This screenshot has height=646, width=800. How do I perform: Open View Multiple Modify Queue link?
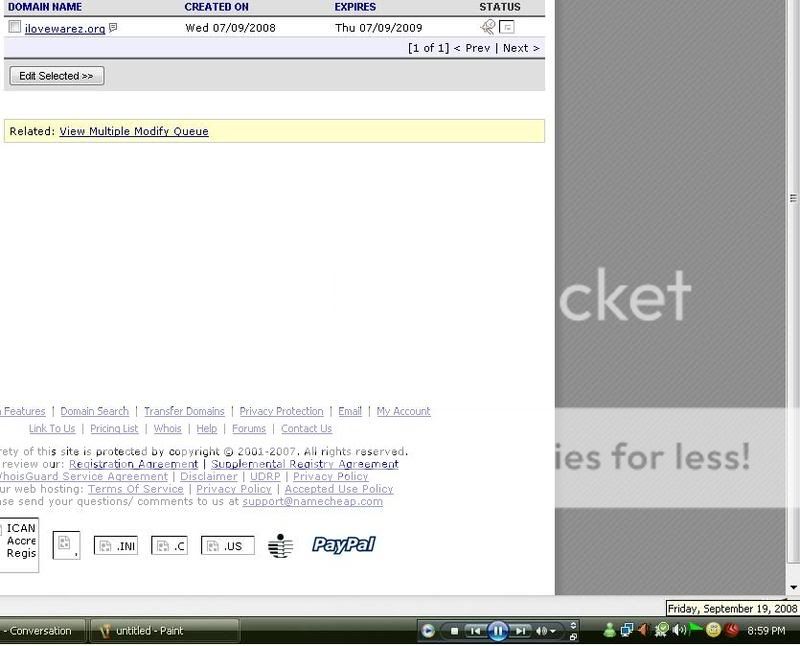pyautogui.click(x=134, y=131)
